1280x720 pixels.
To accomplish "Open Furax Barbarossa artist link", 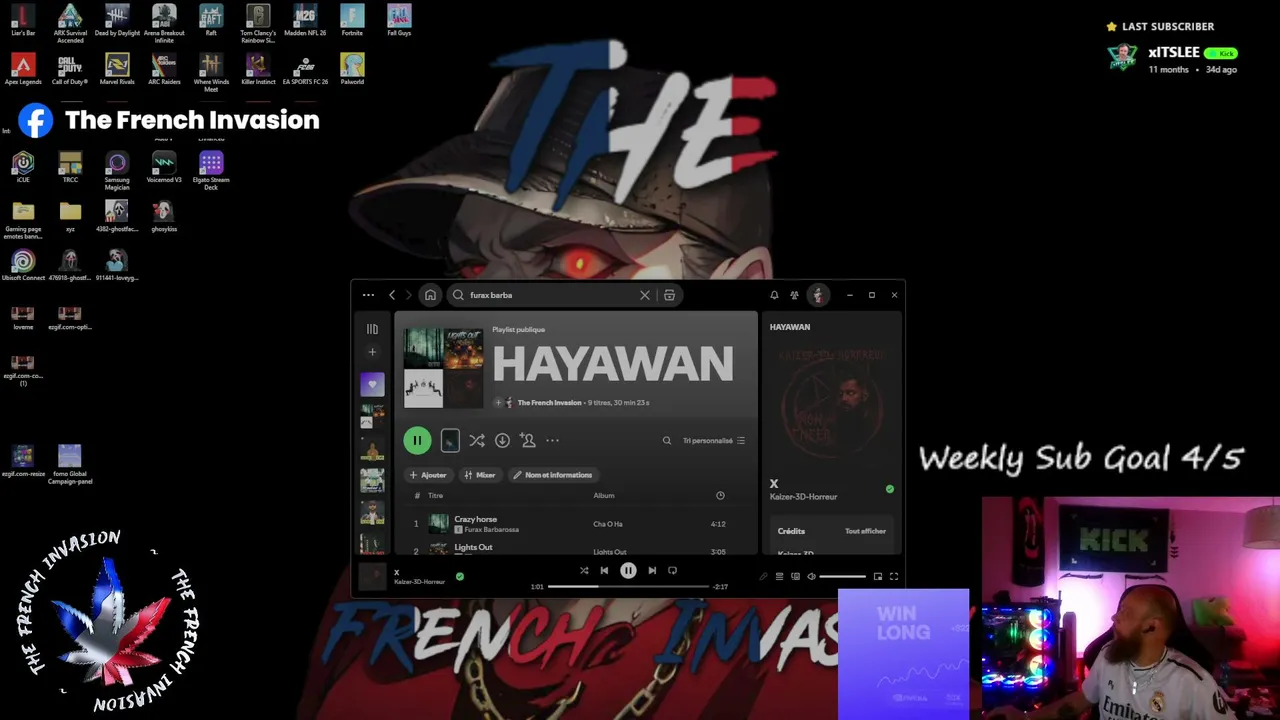I will point(491,530).
